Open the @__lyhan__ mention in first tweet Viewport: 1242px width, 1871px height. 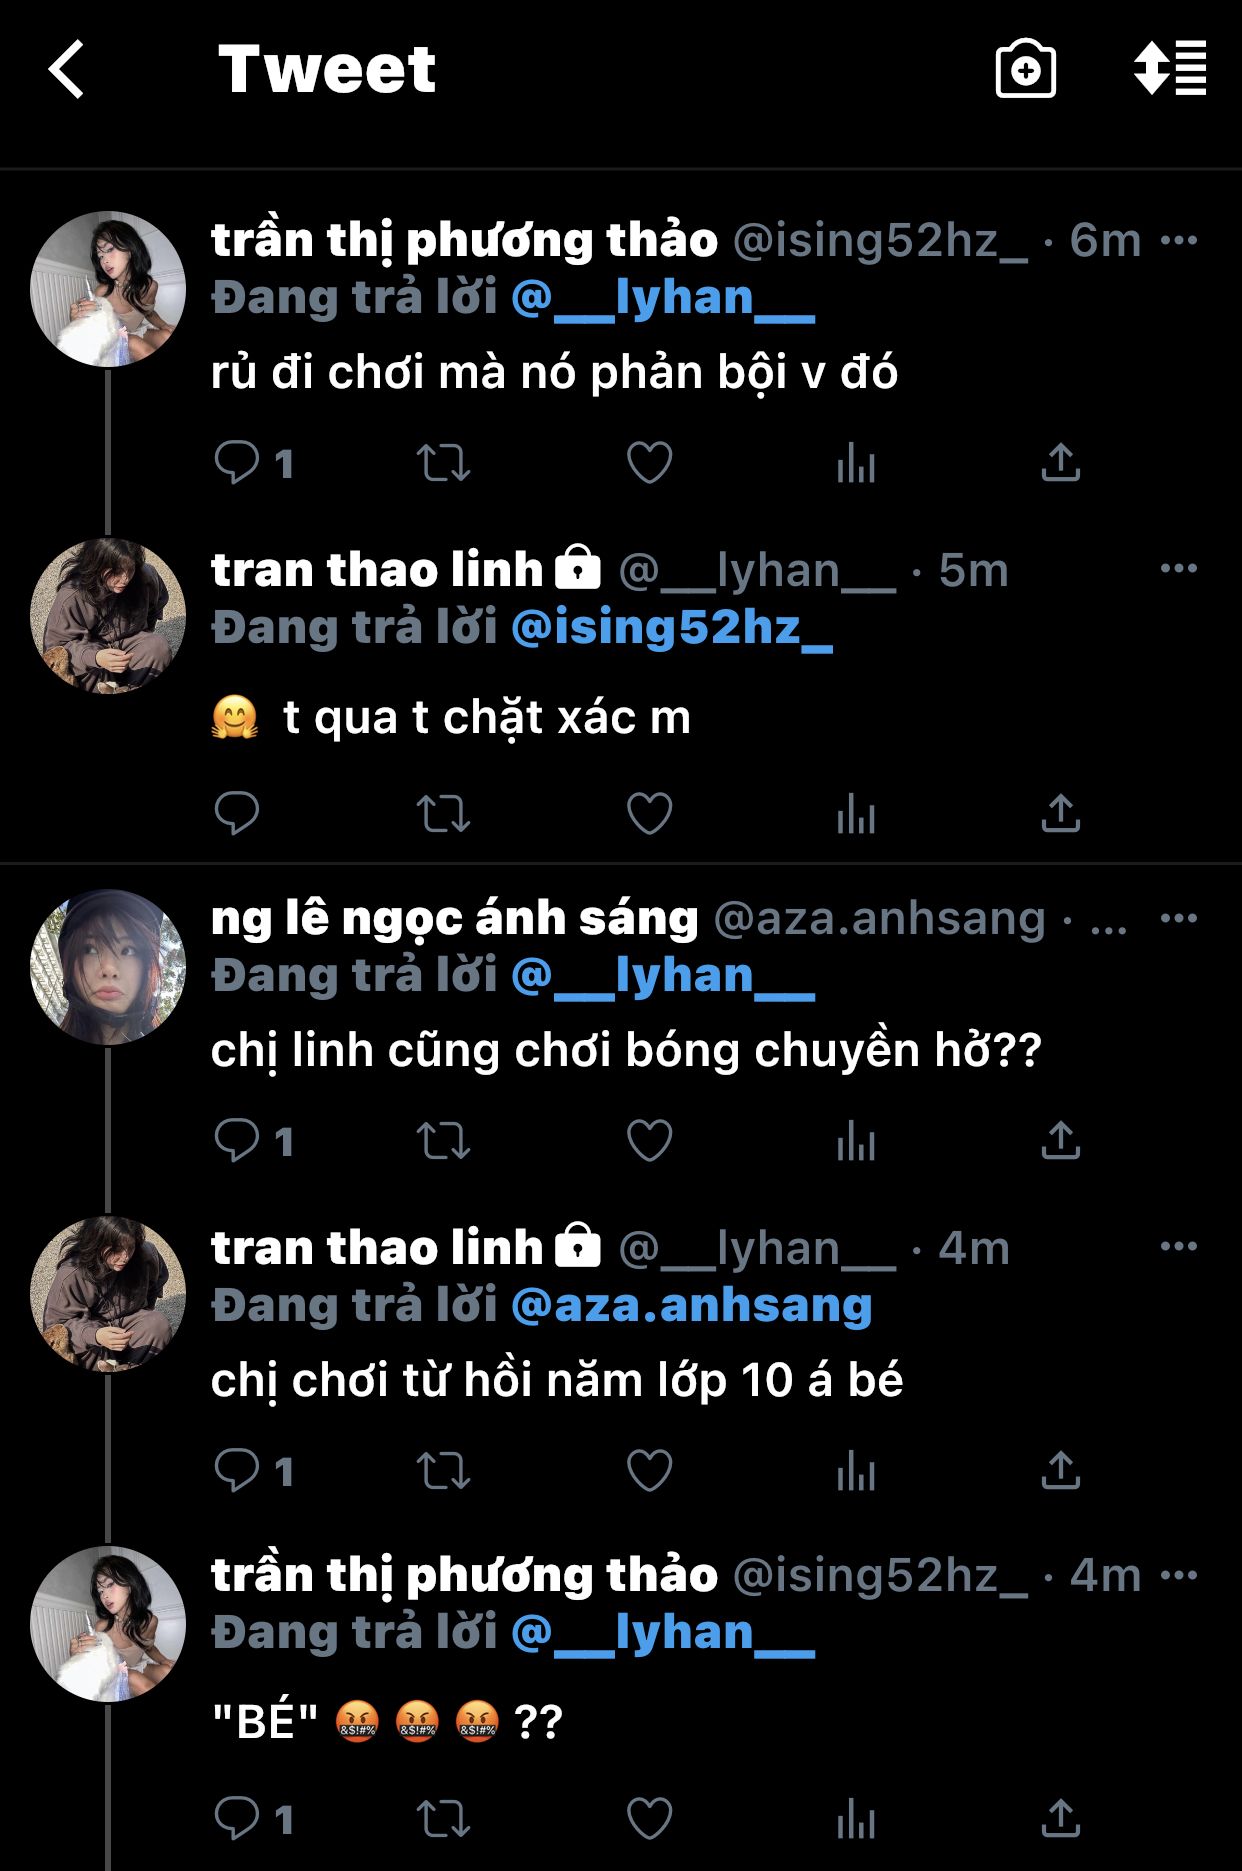[x=663, y=298]
